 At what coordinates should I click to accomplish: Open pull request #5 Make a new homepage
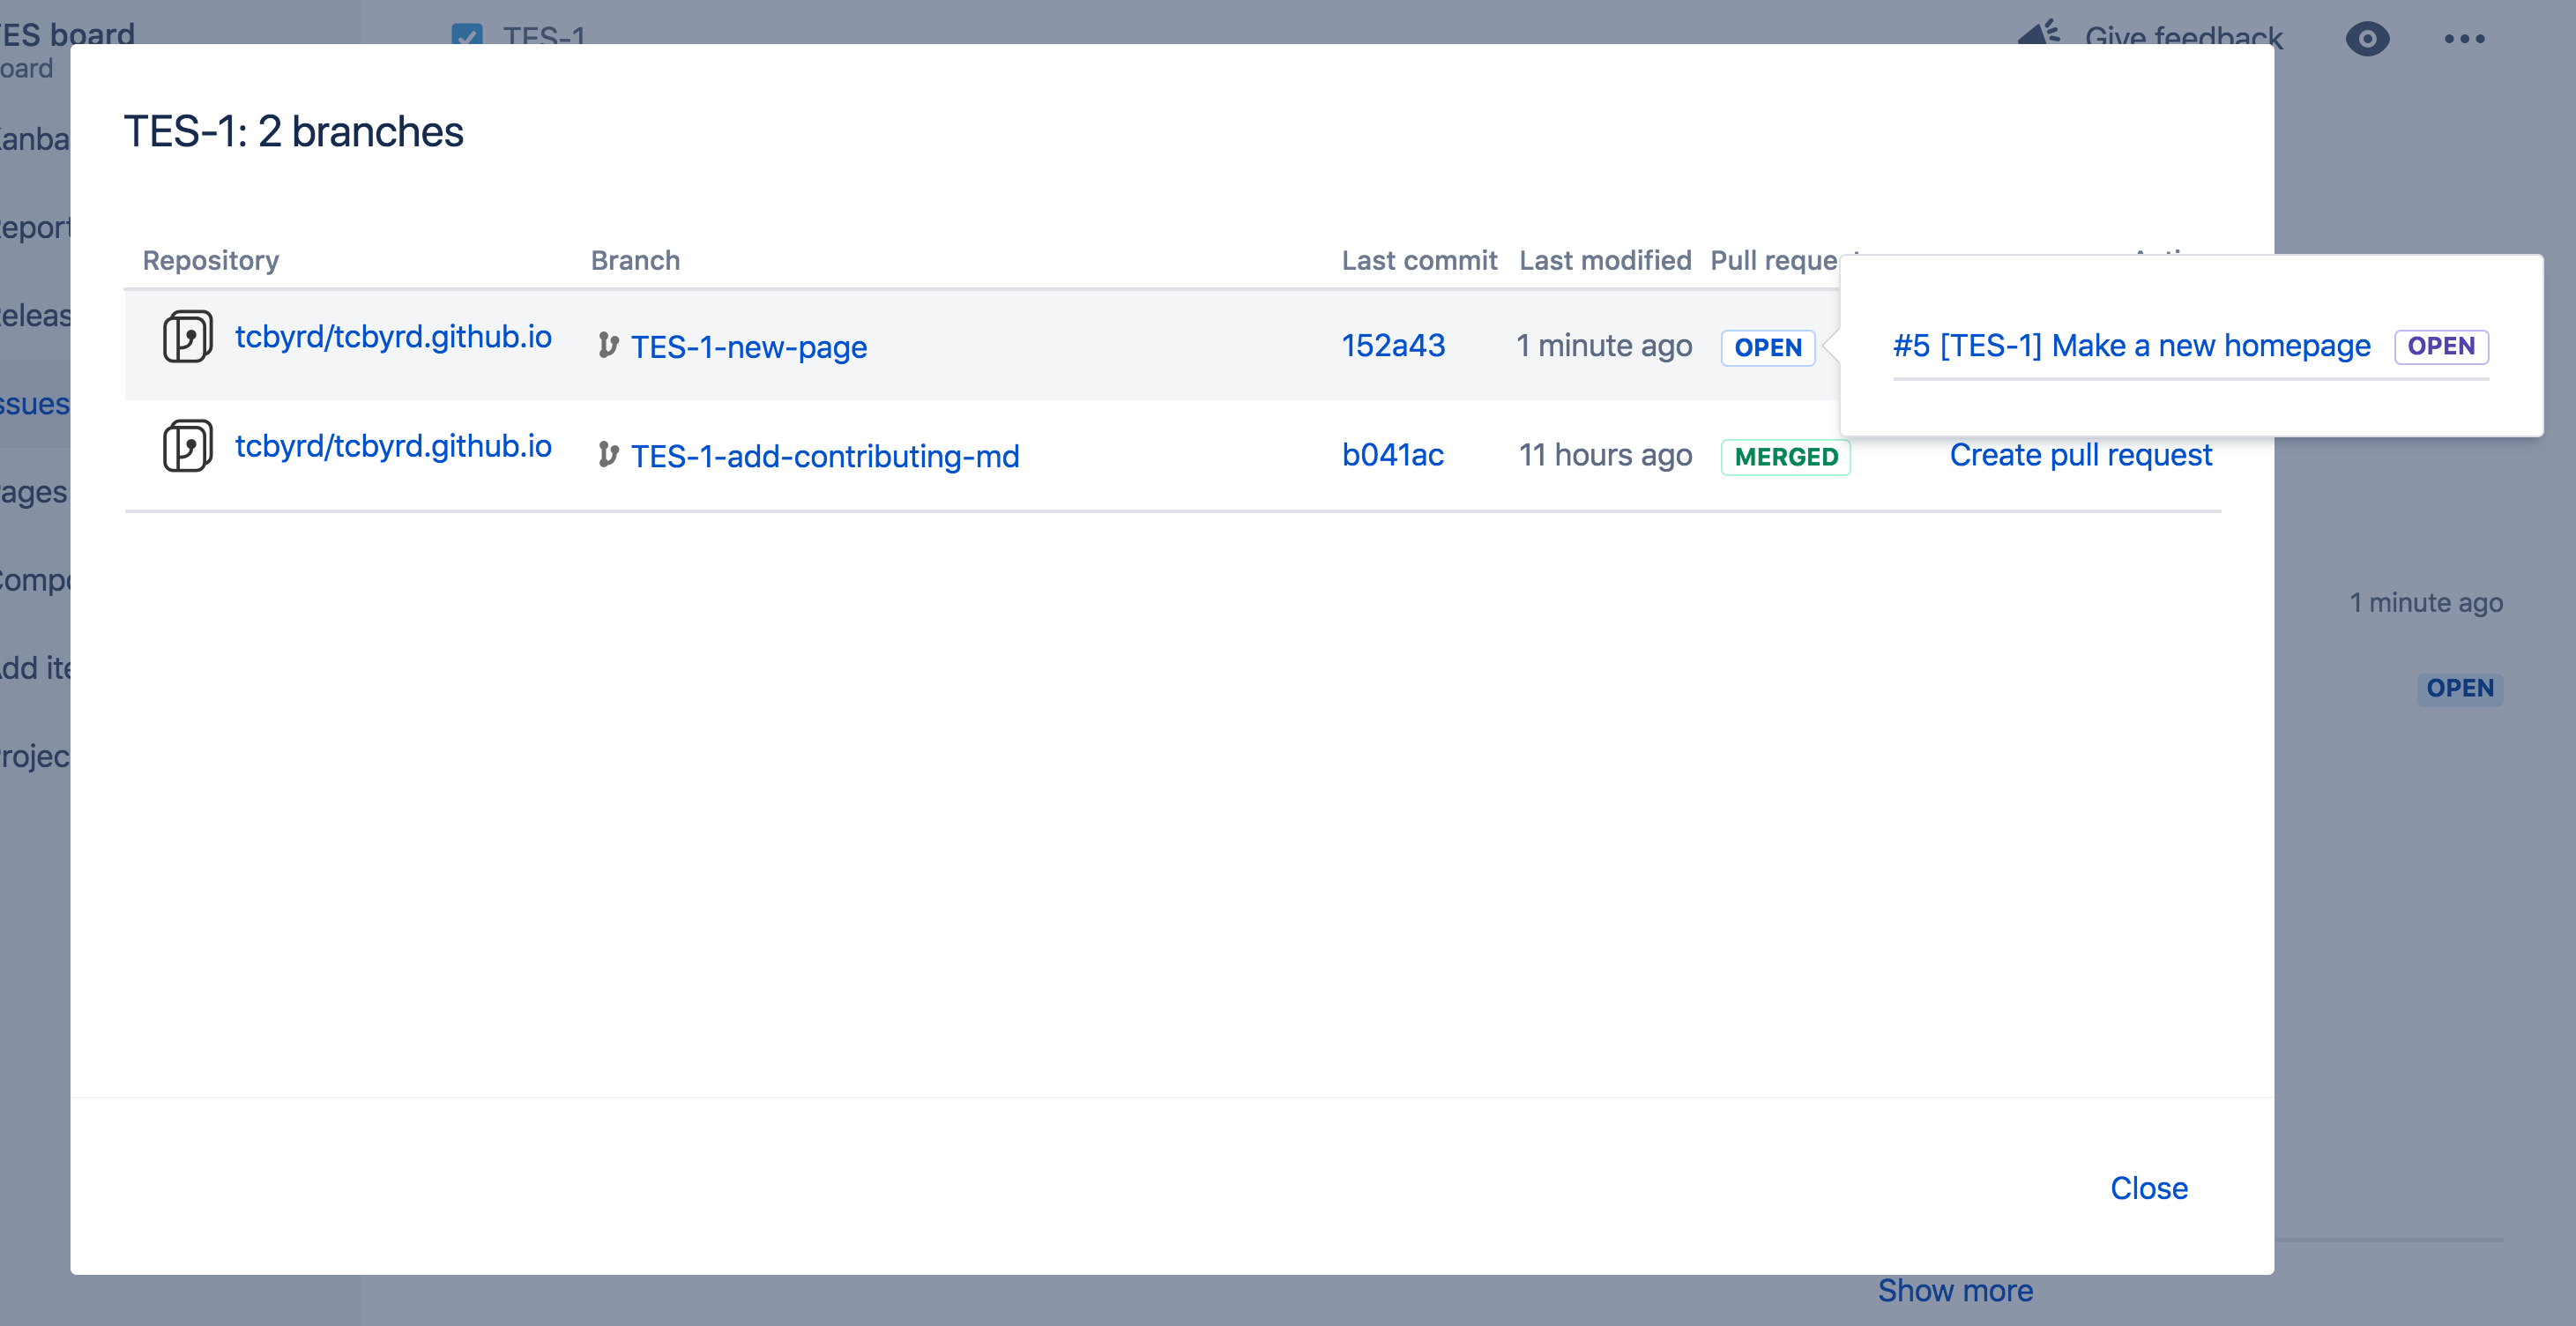click(2131, 346)
